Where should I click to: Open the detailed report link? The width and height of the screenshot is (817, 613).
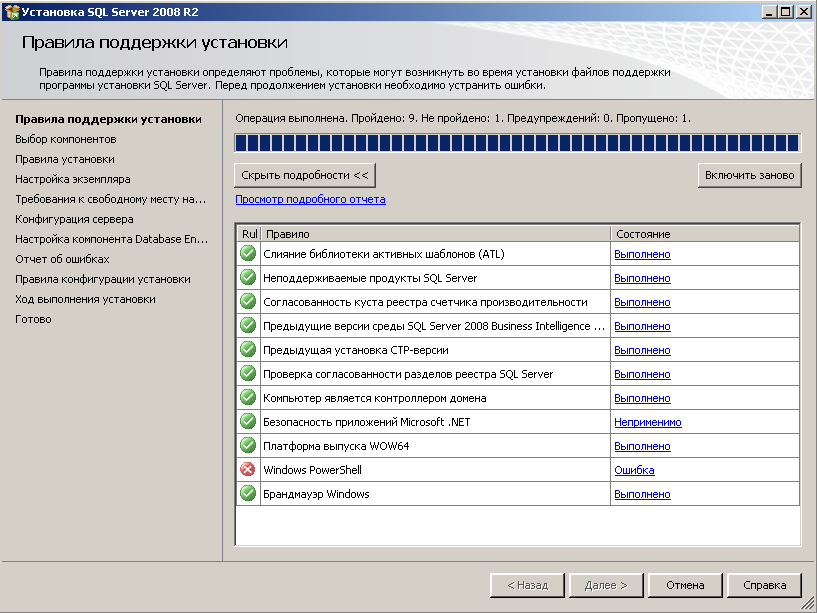[x=314, y=197]
